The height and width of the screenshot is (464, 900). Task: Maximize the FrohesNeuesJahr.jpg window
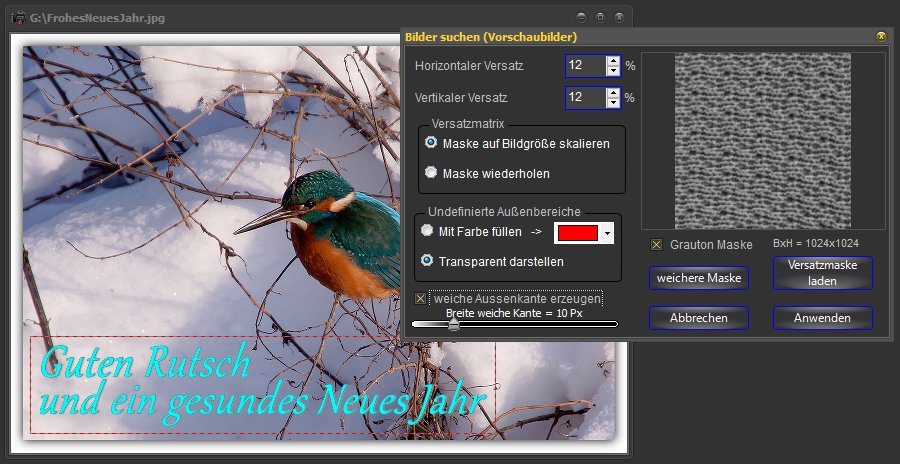600,18
